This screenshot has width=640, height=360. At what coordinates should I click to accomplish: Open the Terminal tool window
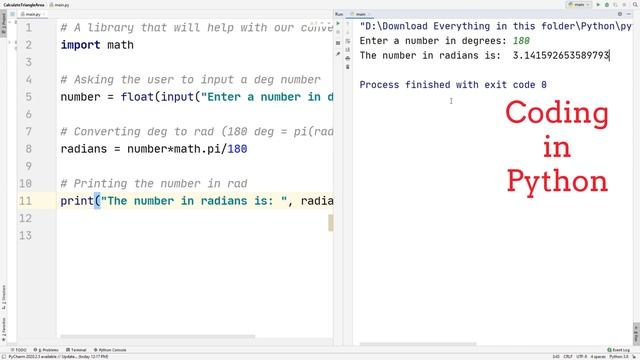[76, 350]
